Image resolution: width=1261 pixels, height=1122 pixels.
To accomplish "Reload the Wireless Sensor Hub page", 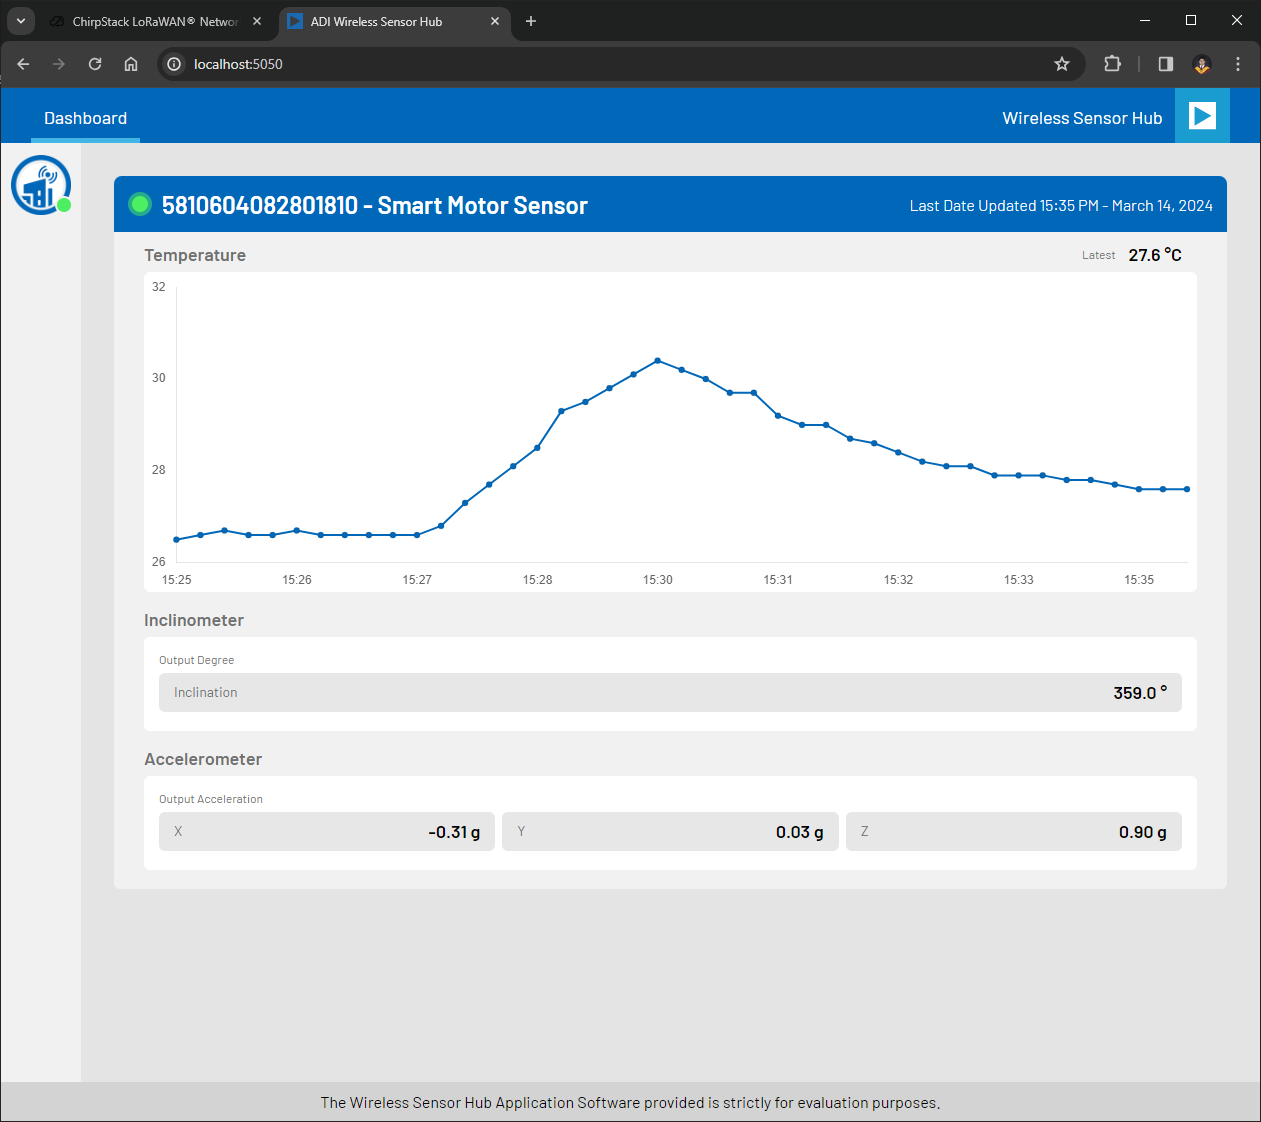I will click(x=94, y=63).
